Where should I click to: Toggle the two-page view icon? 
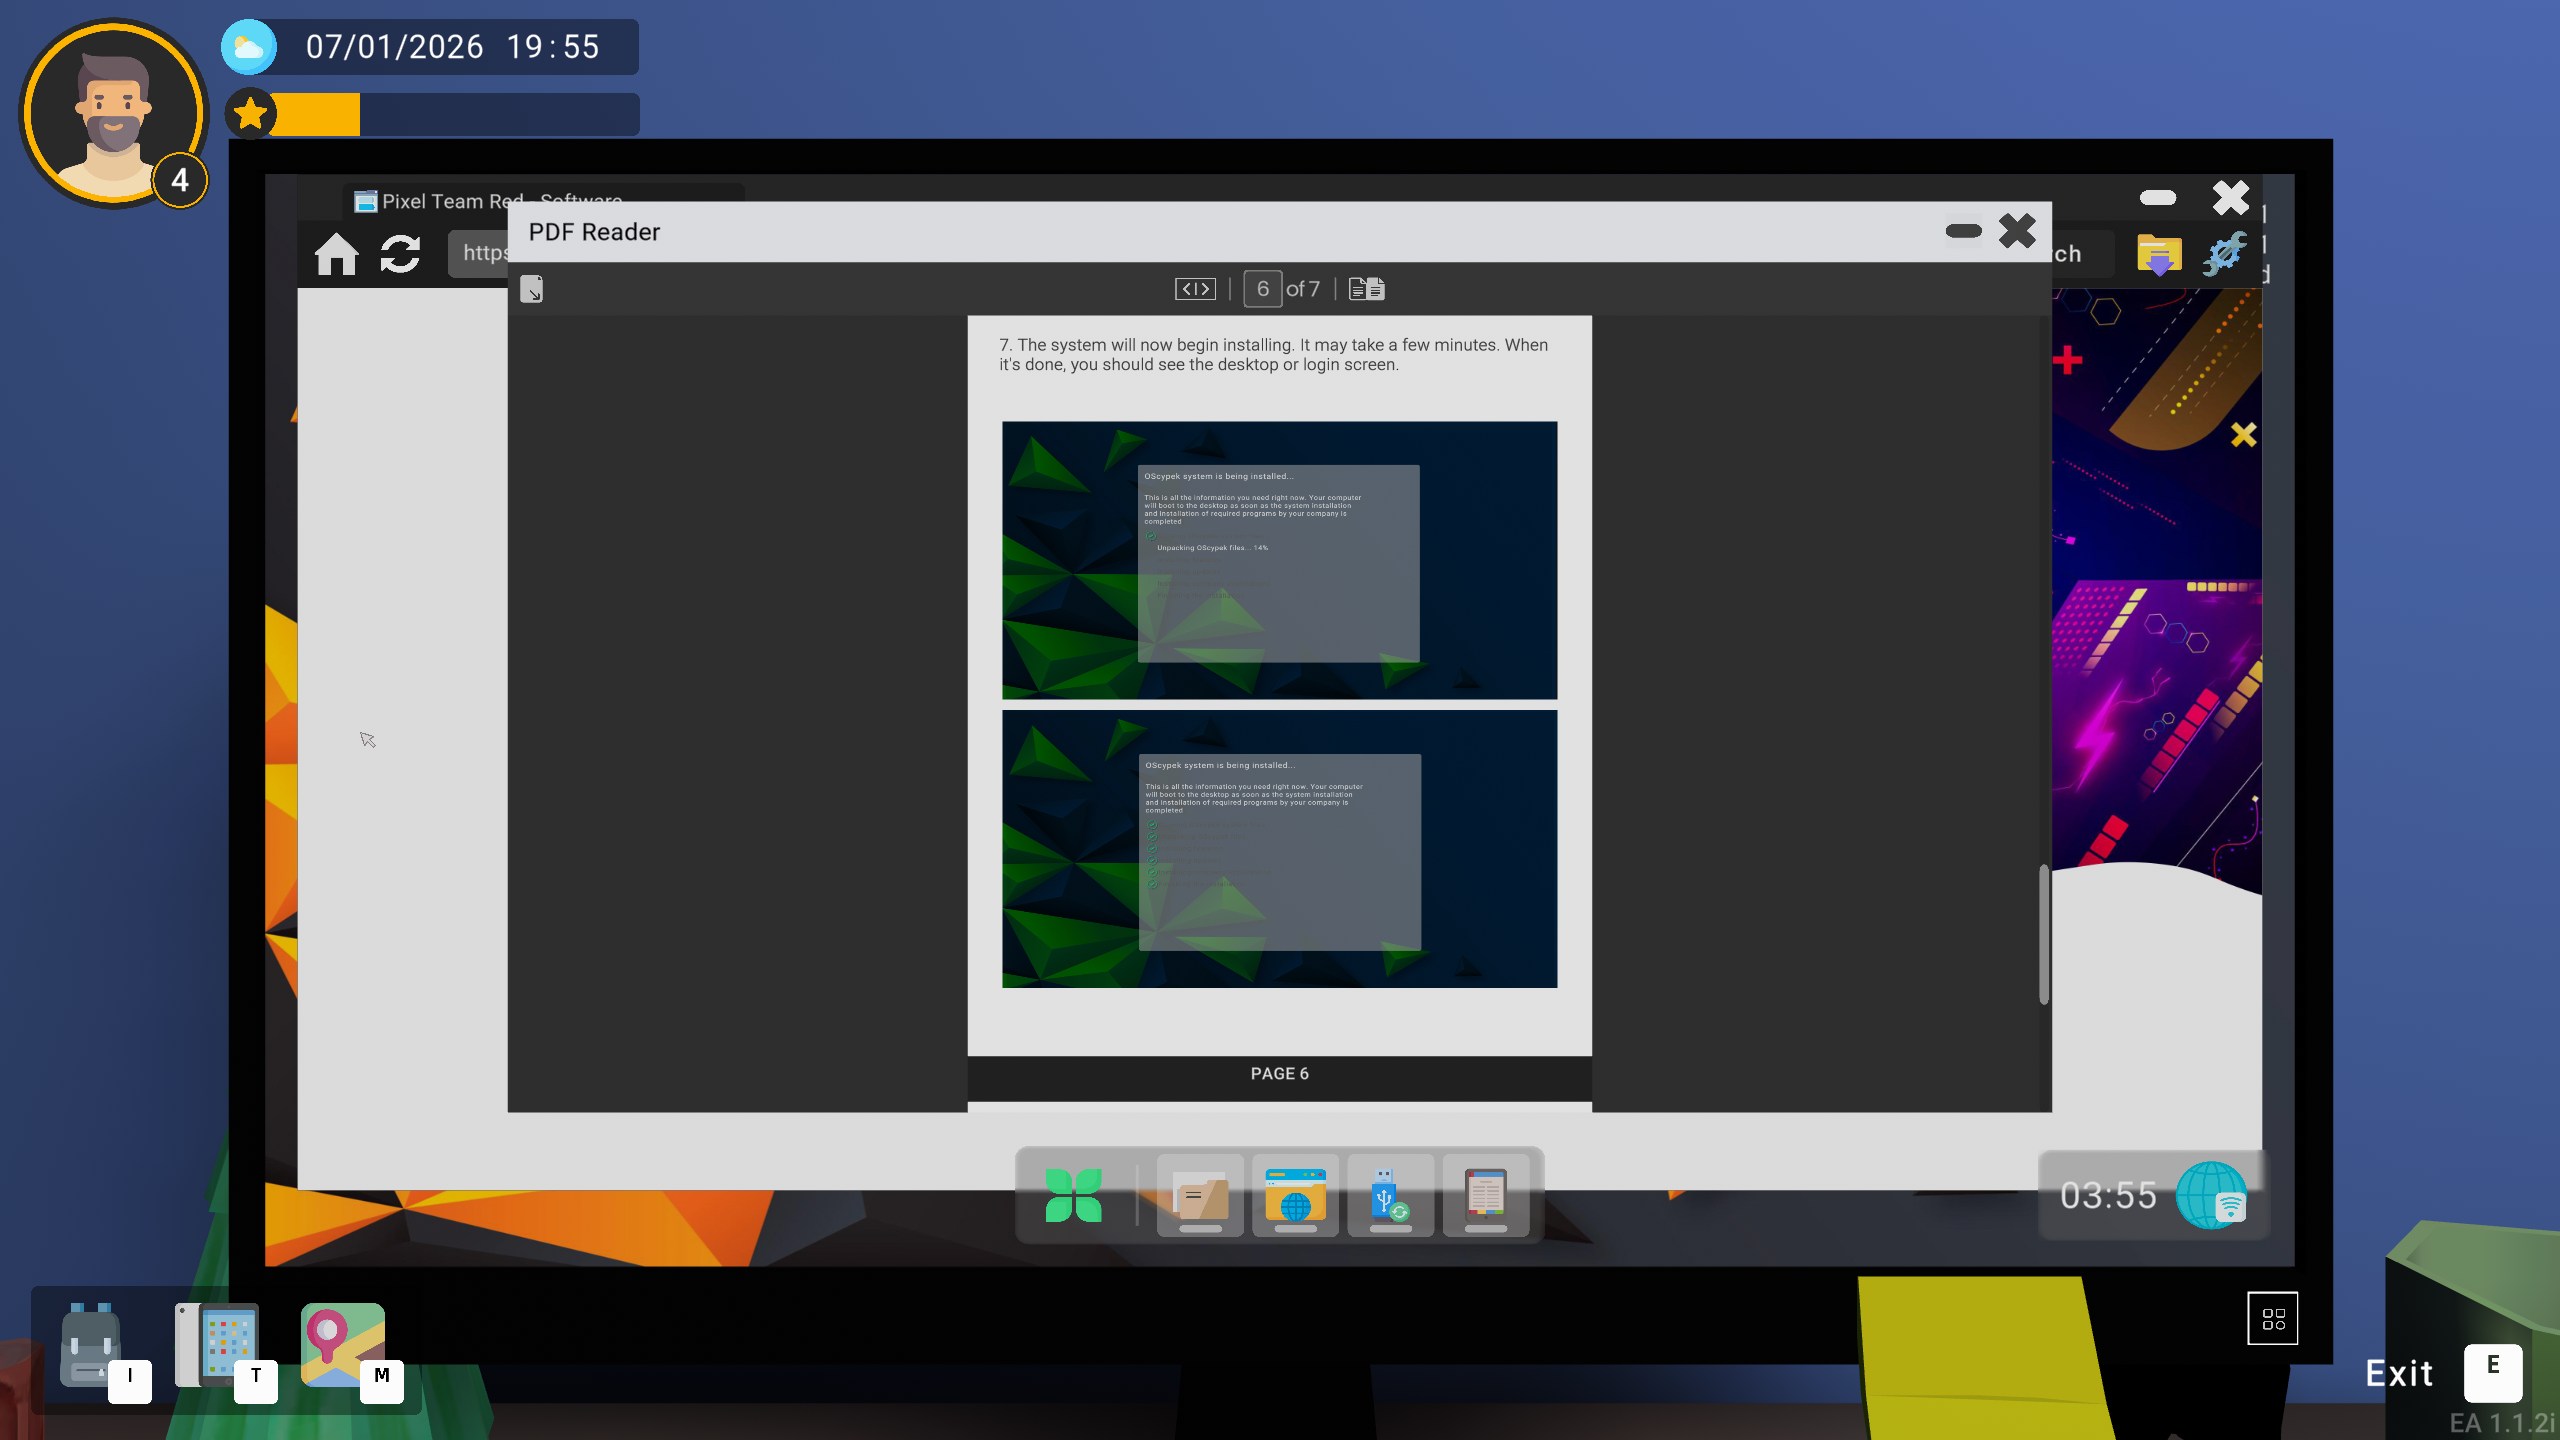pyautogui.click(x=1366, y=289)
